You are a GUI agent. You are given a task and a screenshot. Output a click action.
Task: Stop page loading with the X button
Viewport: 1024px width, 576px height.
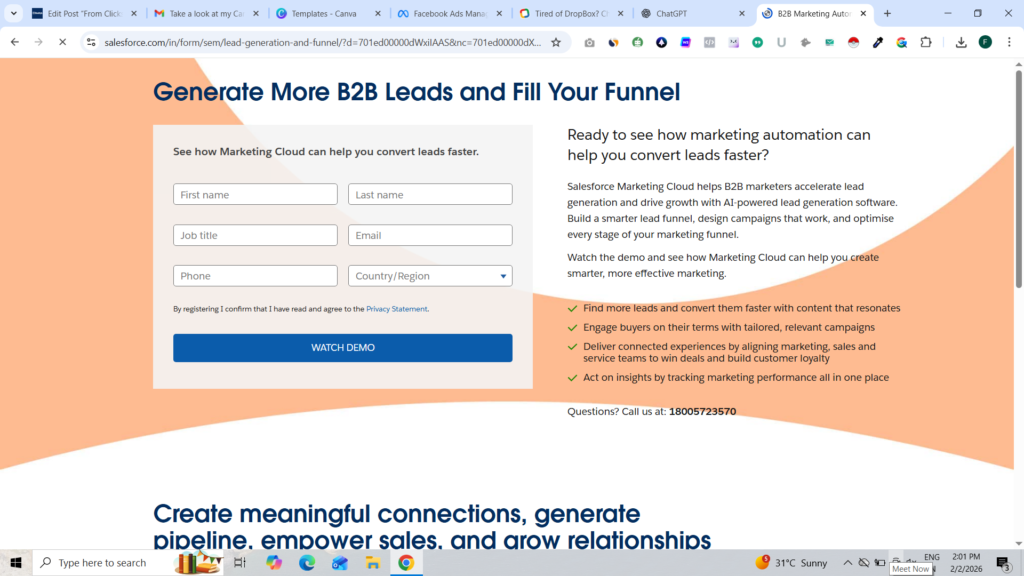(x=62, y=42)
